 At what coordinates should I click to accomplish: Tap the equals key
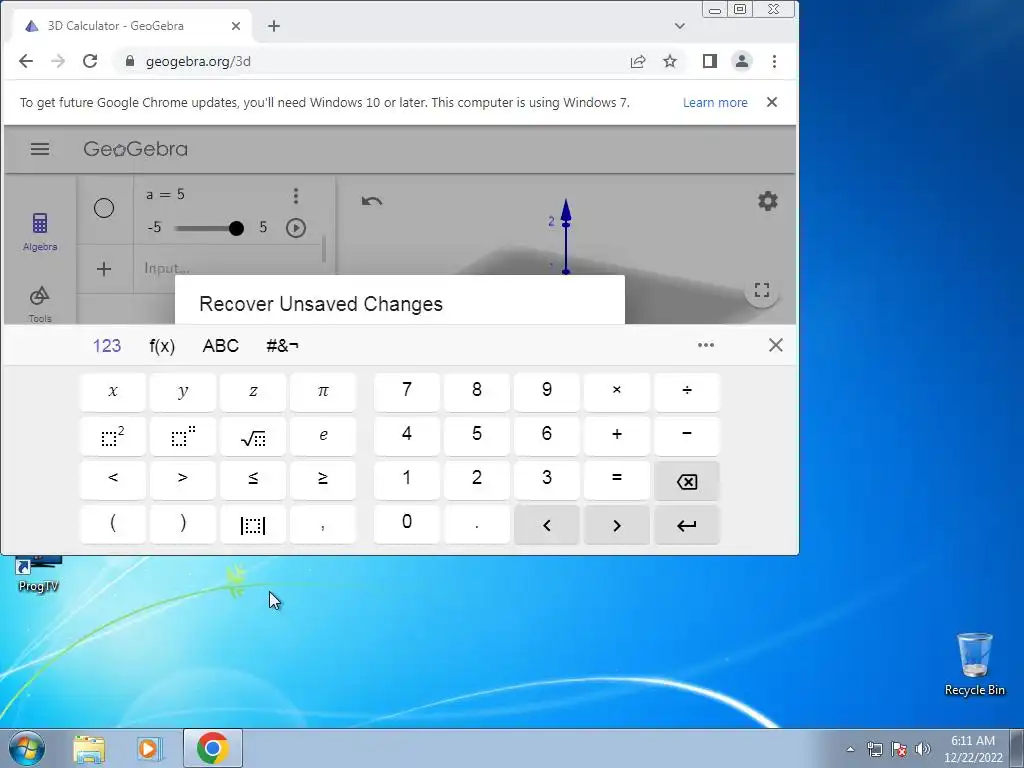pyautogui.click(x=616, y=480)
